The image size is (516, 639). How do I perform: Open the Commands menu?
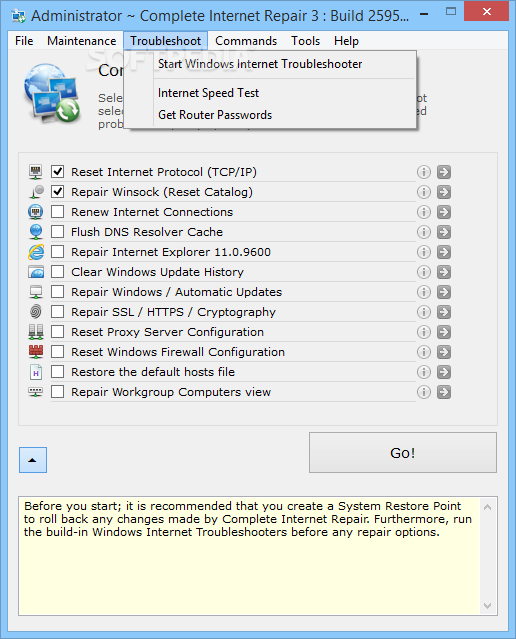click(x=246, y=41)
